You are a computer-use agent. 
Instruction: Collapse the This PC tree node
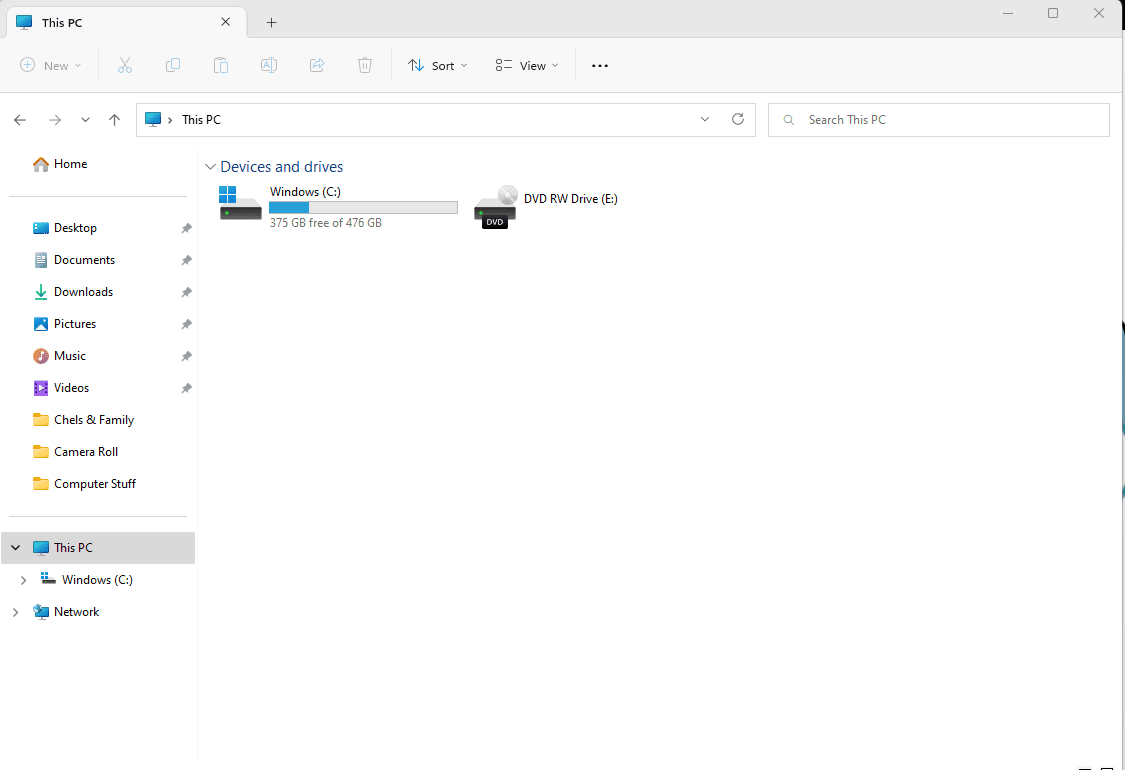15,548
